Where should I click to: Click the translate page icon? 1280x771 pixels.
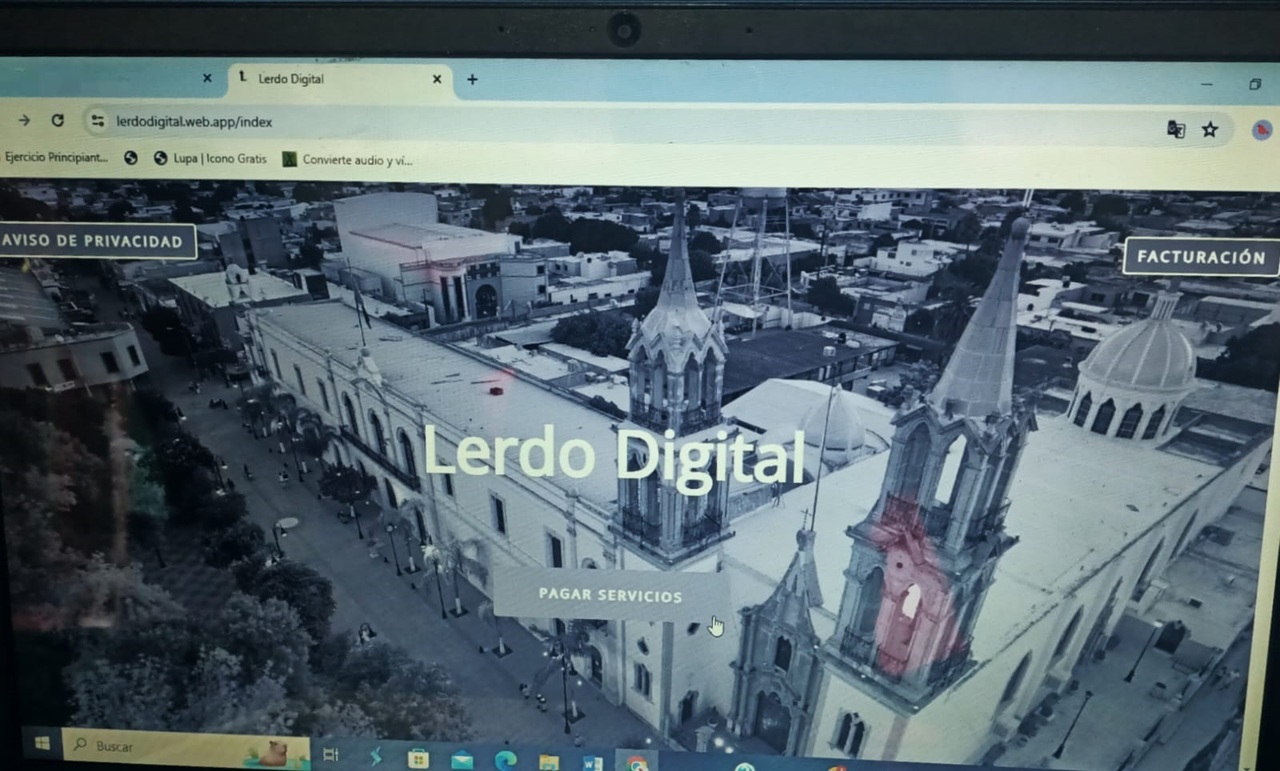(x=1176, y=129)
